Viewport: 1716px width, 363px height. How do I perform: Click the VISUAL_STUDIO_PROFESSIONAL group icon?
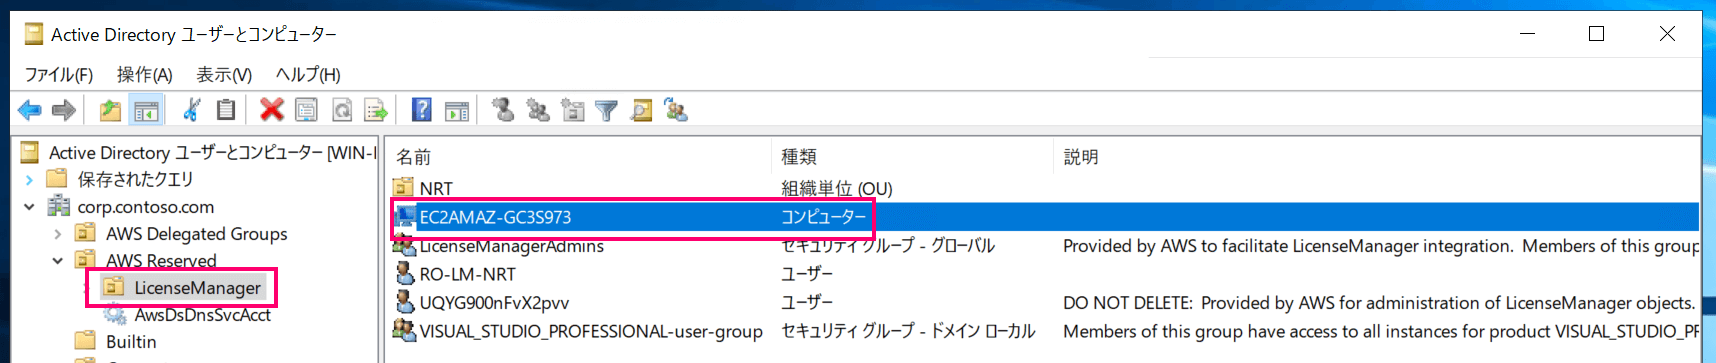404,330
